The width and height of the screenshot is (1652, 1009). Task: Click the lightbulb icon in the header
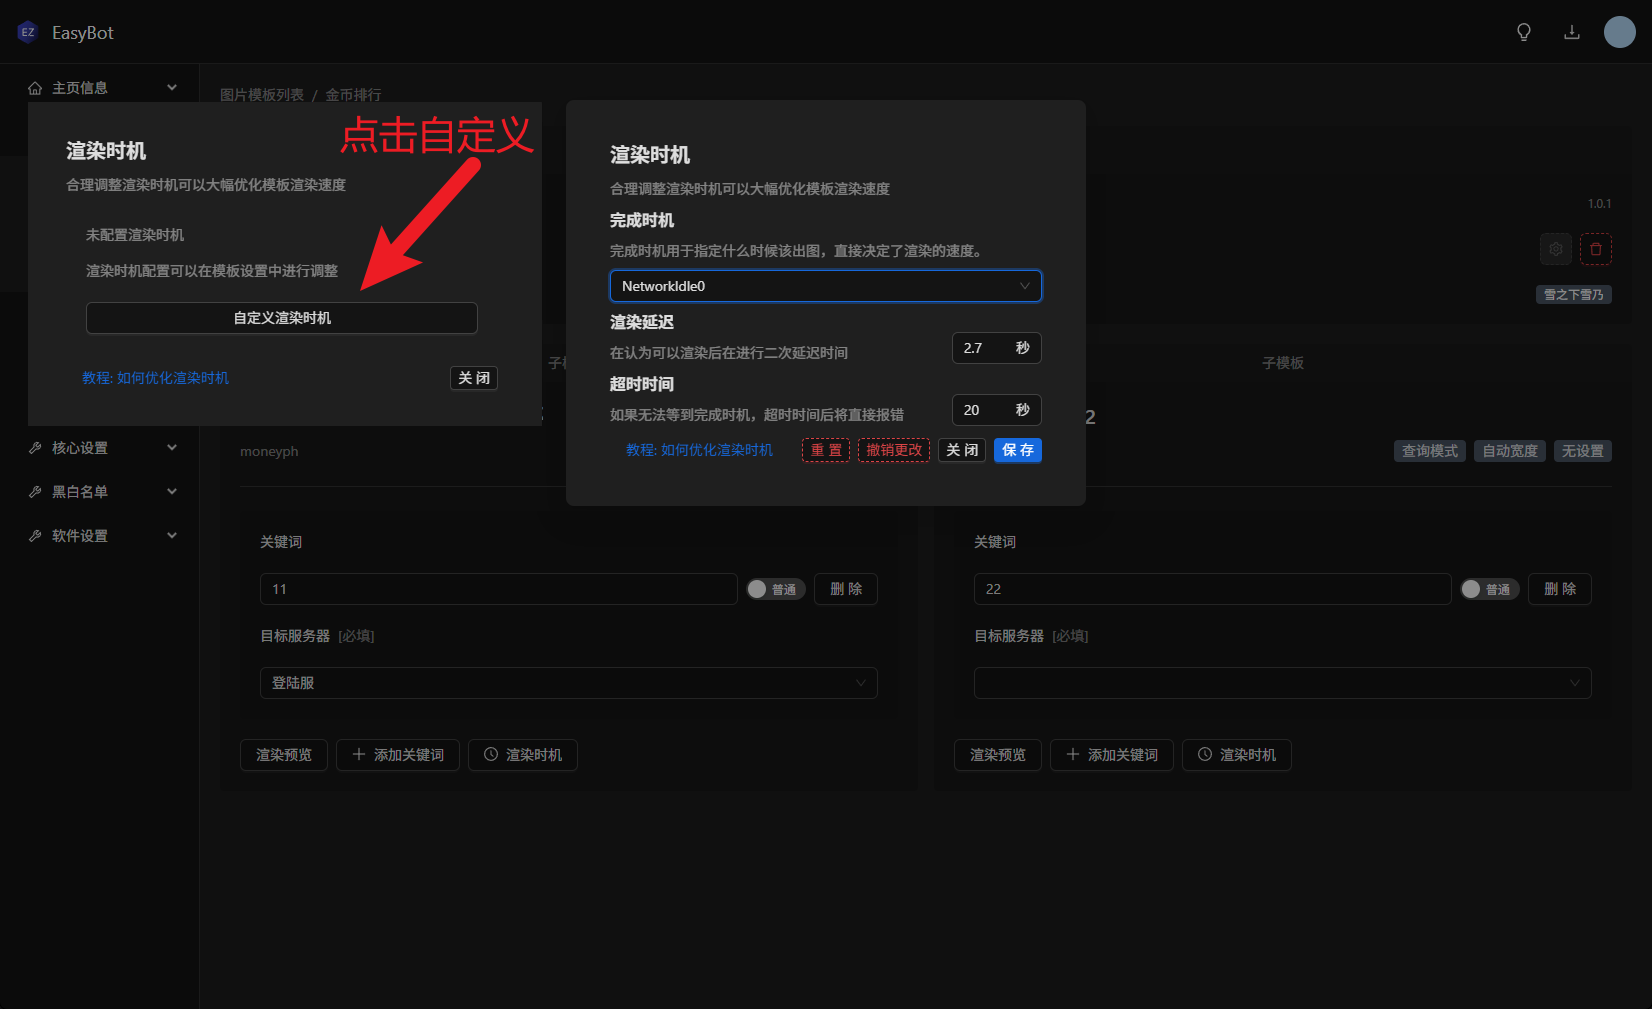(x=1524, y=32)
